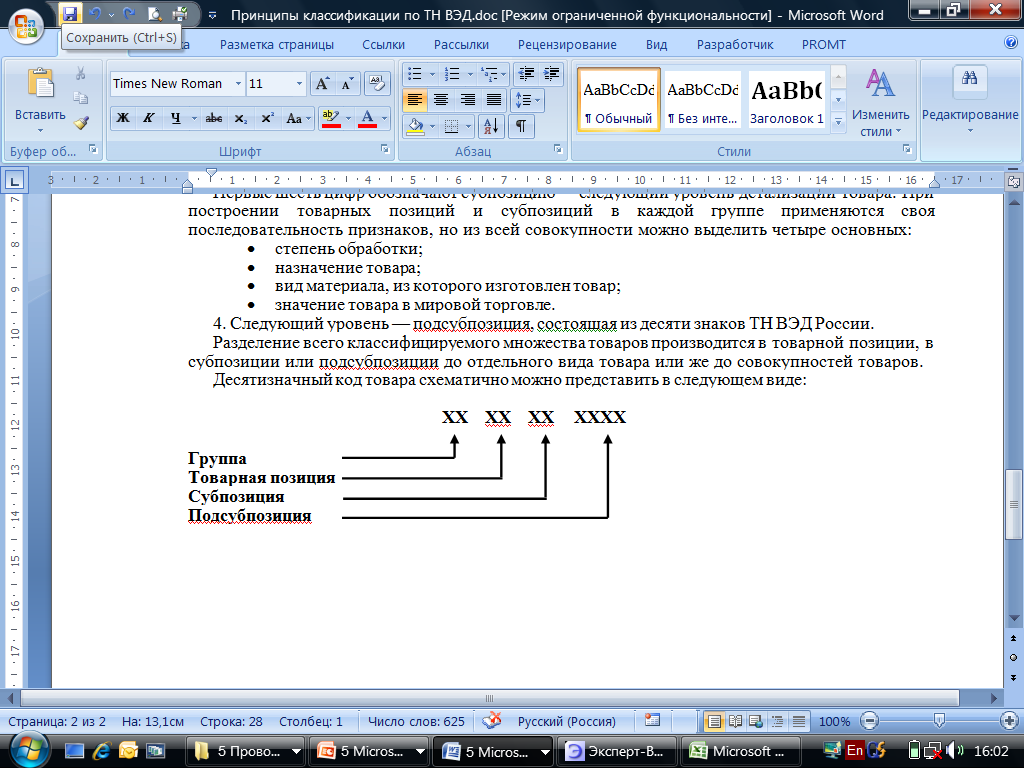Open Print Preview from quick access toolbar
This screenshot has width=1024, height=768.
[x=155, y=13]
